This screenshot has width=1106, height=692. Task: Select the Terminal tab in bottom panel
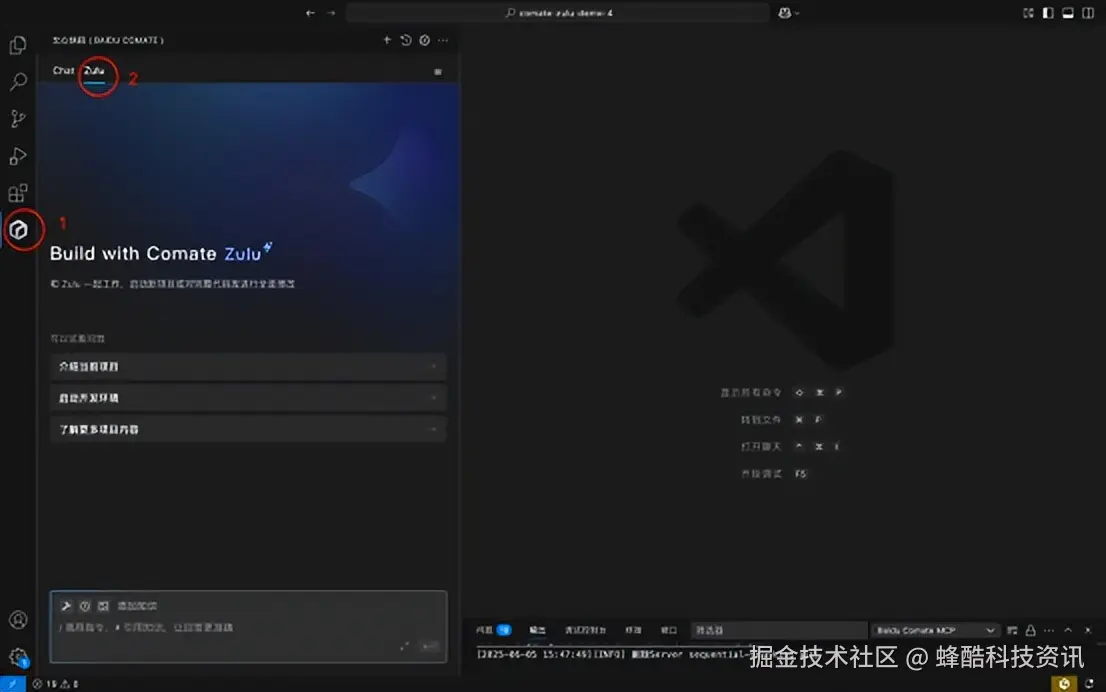tap(633, 630)
